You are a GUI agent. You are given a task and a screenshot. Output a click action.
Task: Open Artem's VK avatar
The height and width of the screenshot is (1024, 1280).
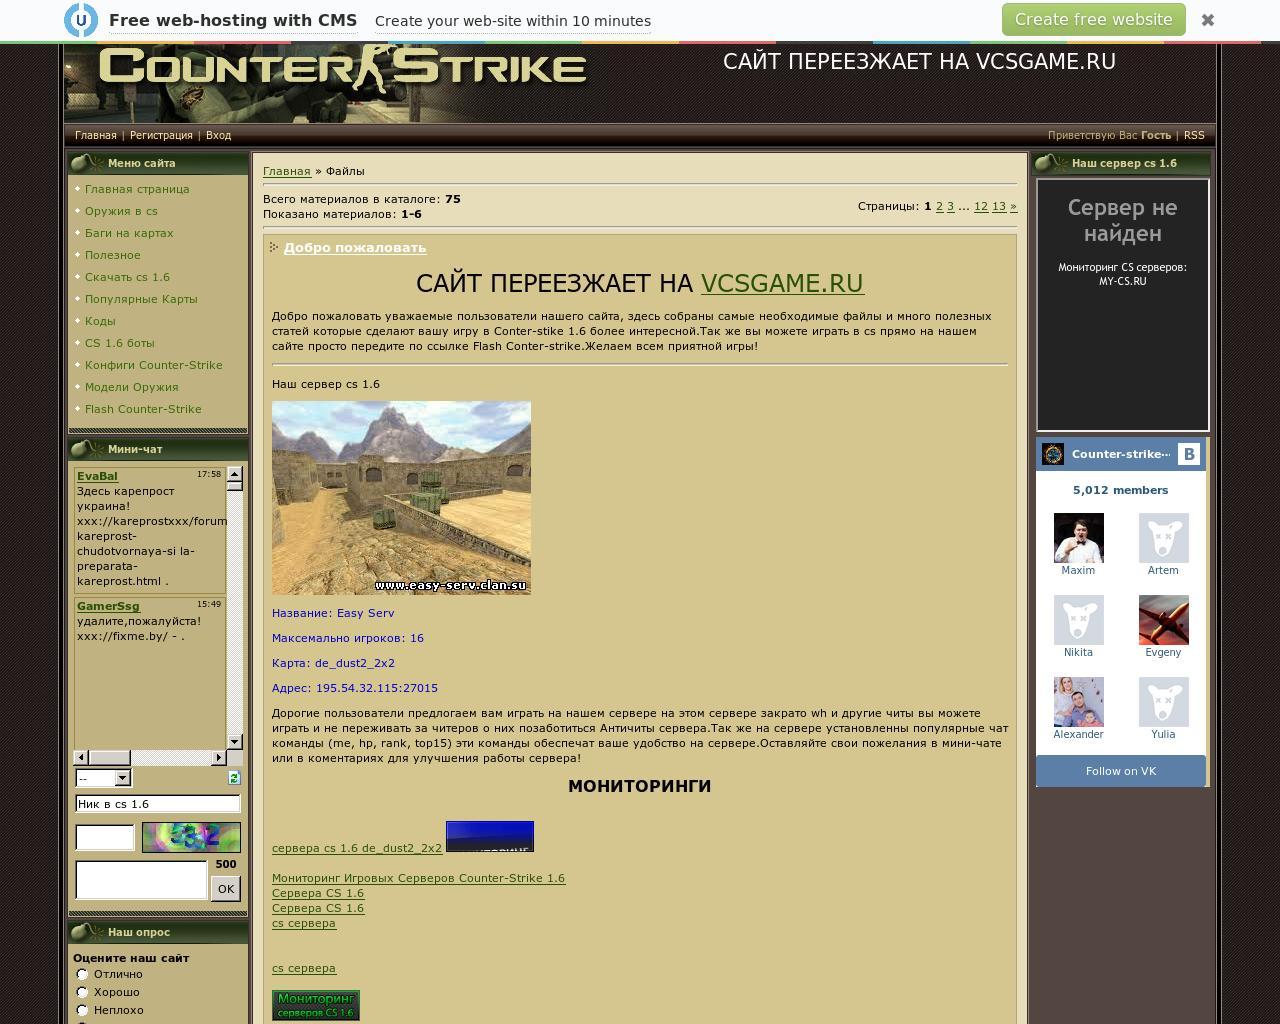coord(1163,538)
